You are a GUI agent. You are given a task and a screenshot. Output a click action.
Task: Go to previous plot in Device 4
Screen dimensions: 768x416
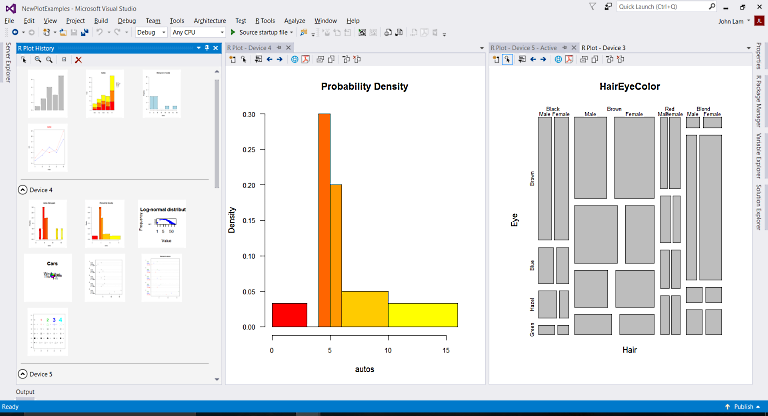269,59
